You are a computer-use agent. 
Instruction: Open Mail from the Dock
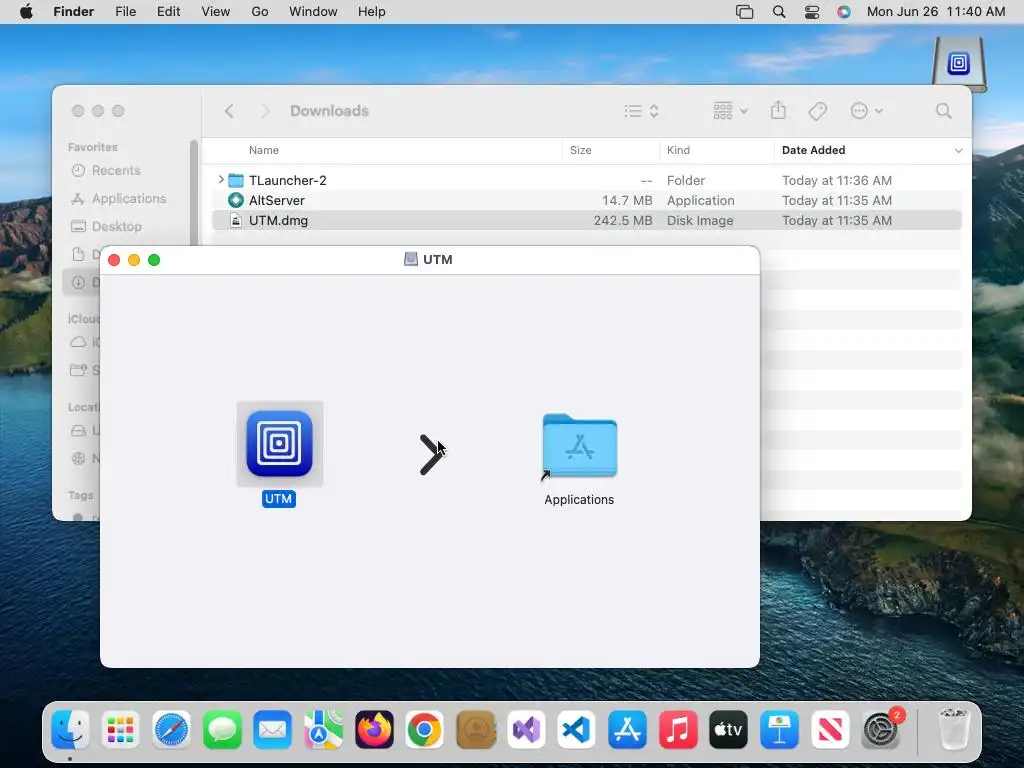[x=272, y=729]
